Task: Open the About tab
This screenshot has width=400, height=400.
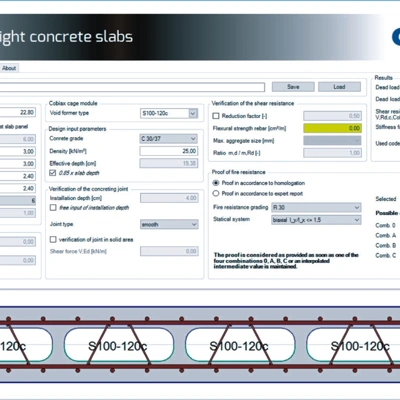Action: tap(9, 68)
